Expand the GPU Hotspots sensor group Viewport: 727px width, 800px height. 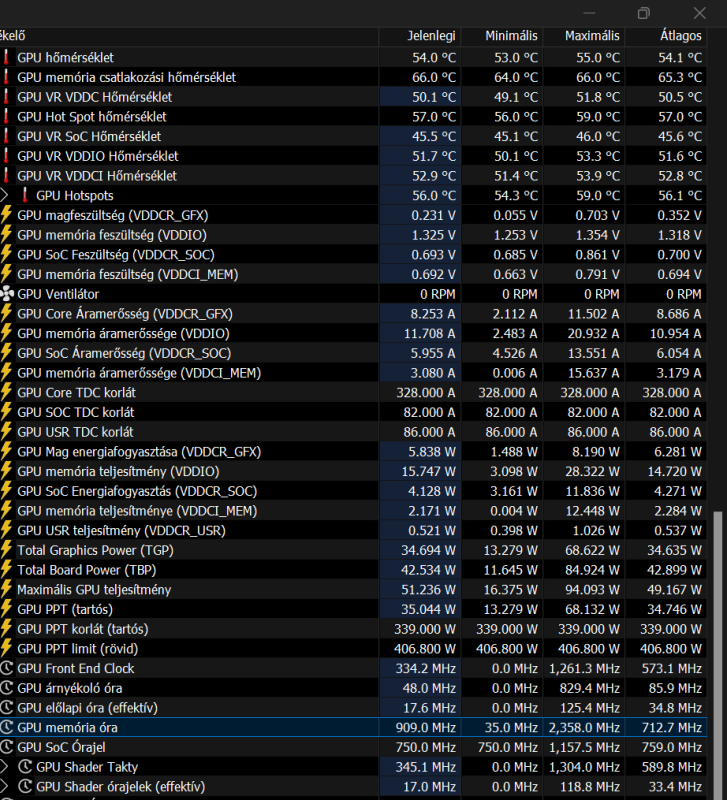click(x=4, y=195)
